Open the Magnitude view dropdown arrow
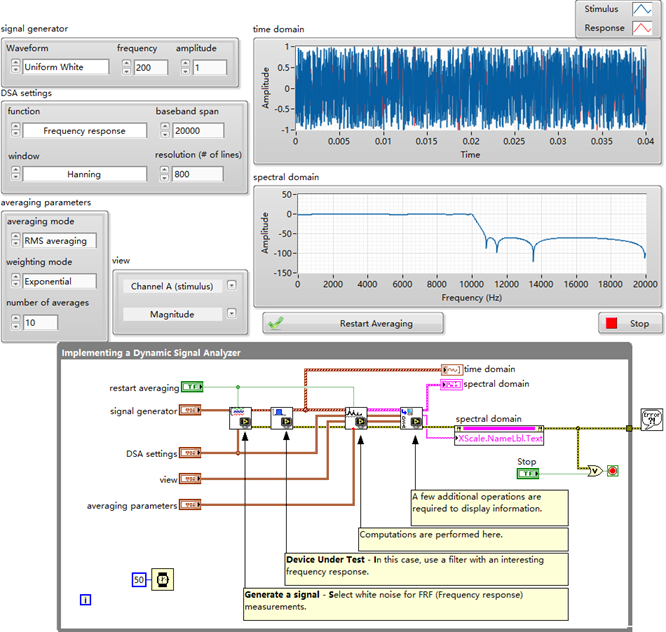Image resolution: width=666 pixels, height=632 pixels. click(232, 314)
